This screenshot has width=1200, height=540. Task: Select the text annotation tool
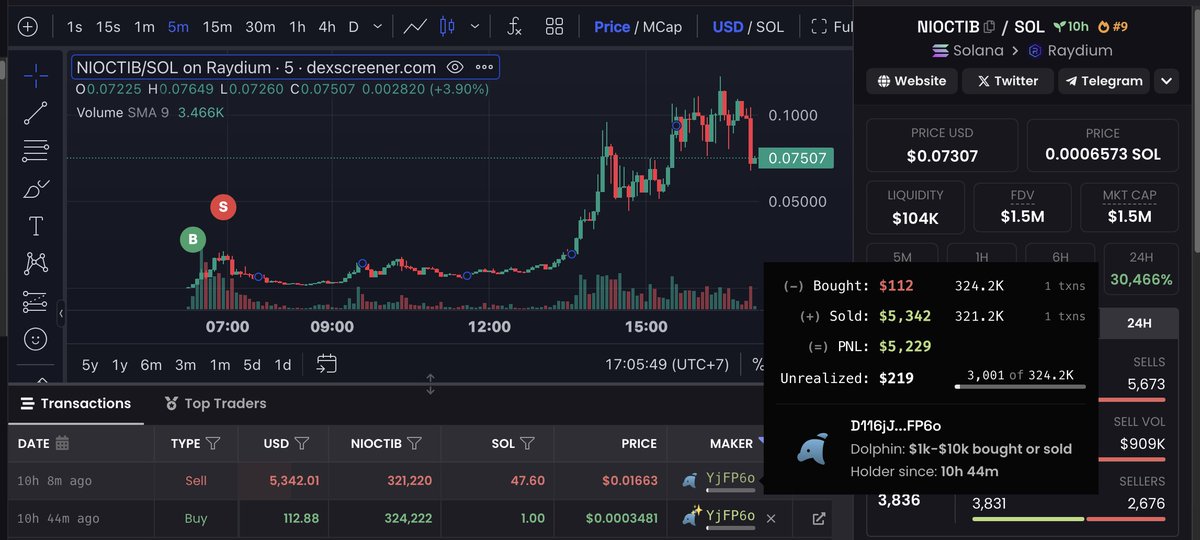tap(36, 226)
